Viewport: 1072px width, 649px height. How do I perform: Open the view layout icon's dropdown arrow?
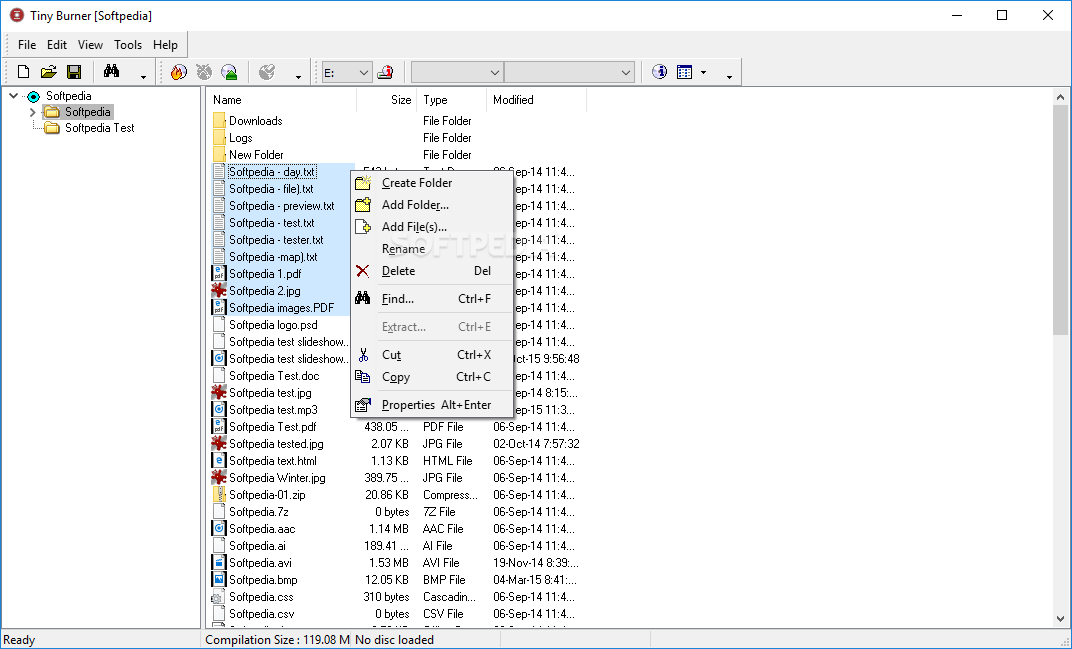tap(704, 72)
